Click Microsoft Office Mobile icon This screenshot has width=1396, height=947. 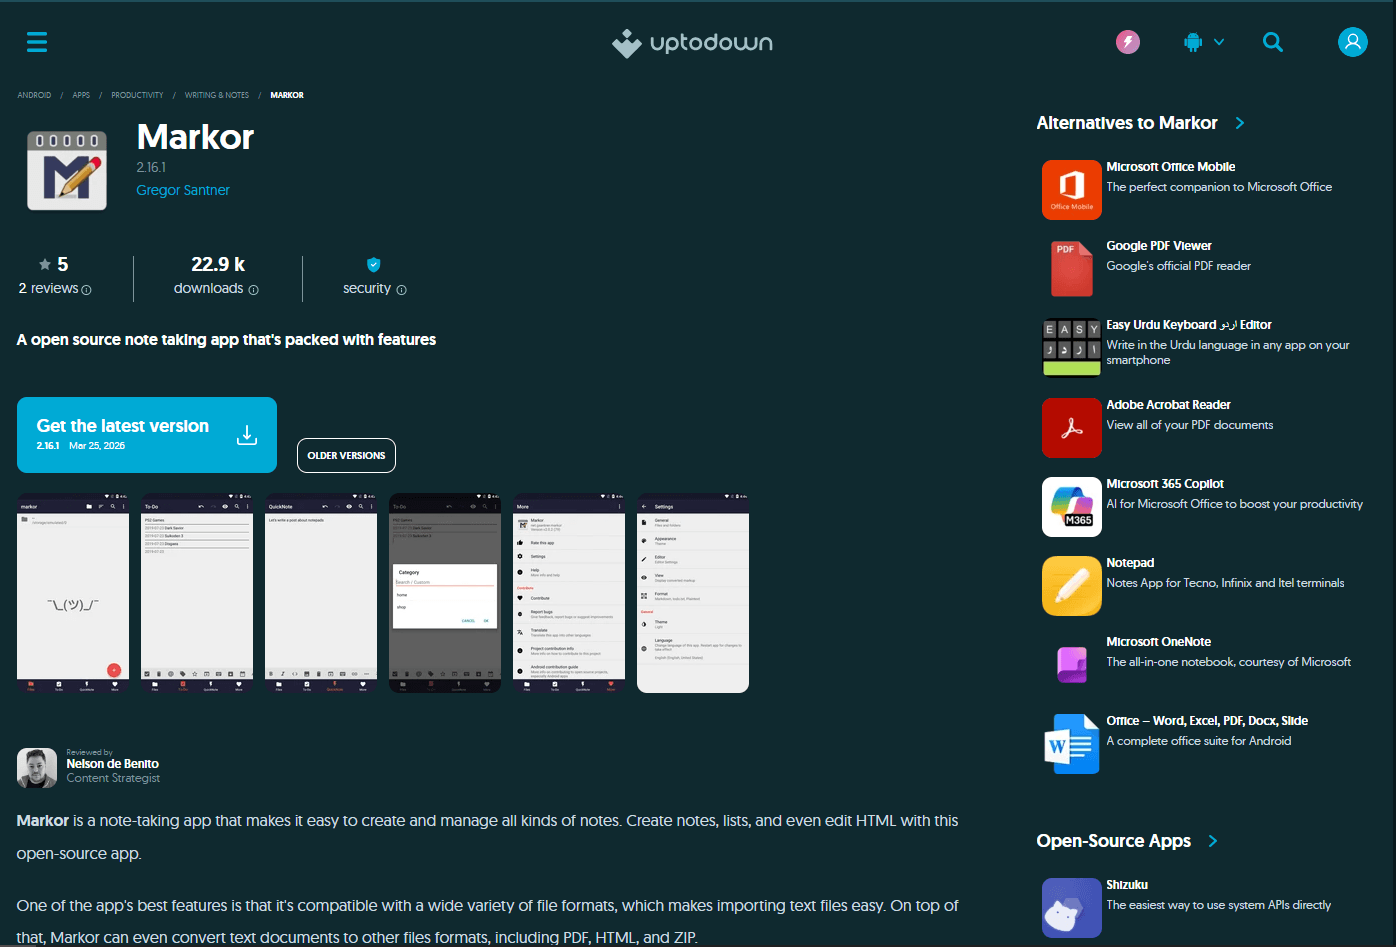click(1072, 190)
